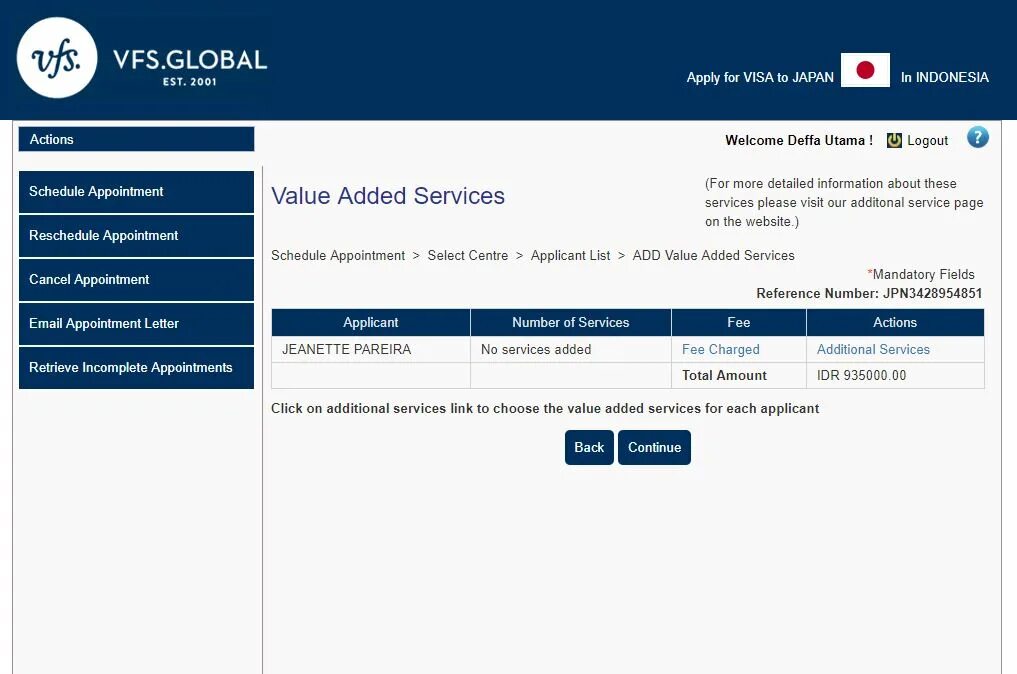Click the Japan flag icon
Image resolution: width=1017 pixels, height=674 pixels.
click(865, 69)
